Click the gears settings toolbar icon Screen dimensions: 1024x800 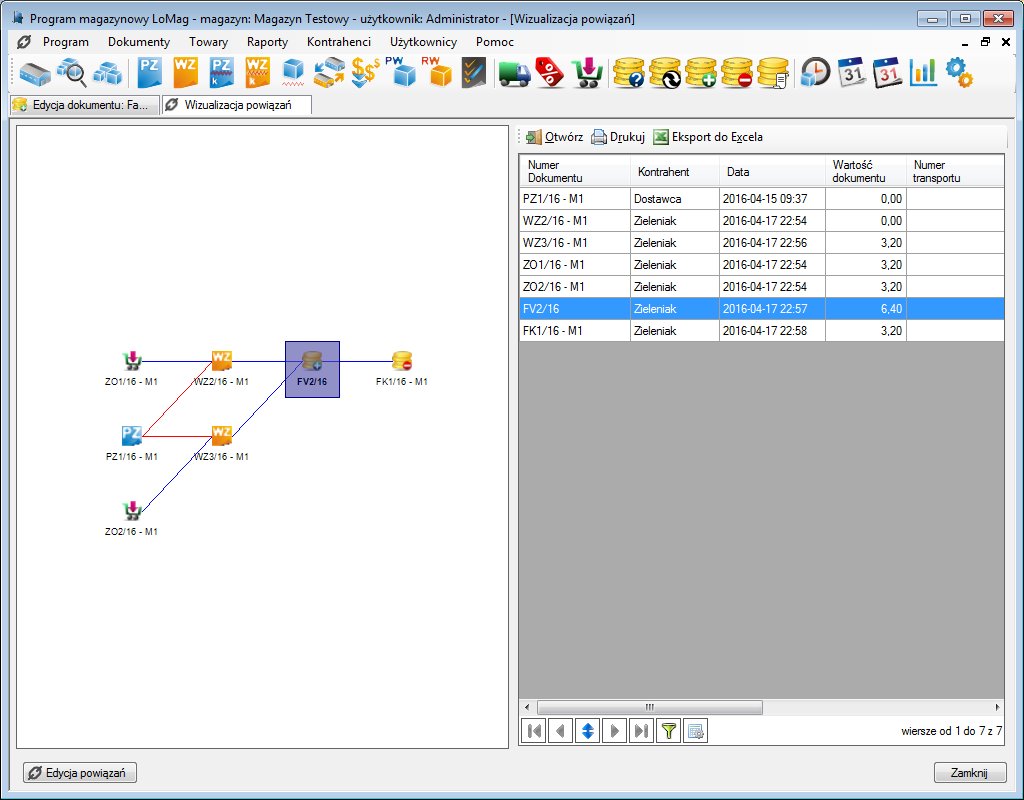coord(958,73)
